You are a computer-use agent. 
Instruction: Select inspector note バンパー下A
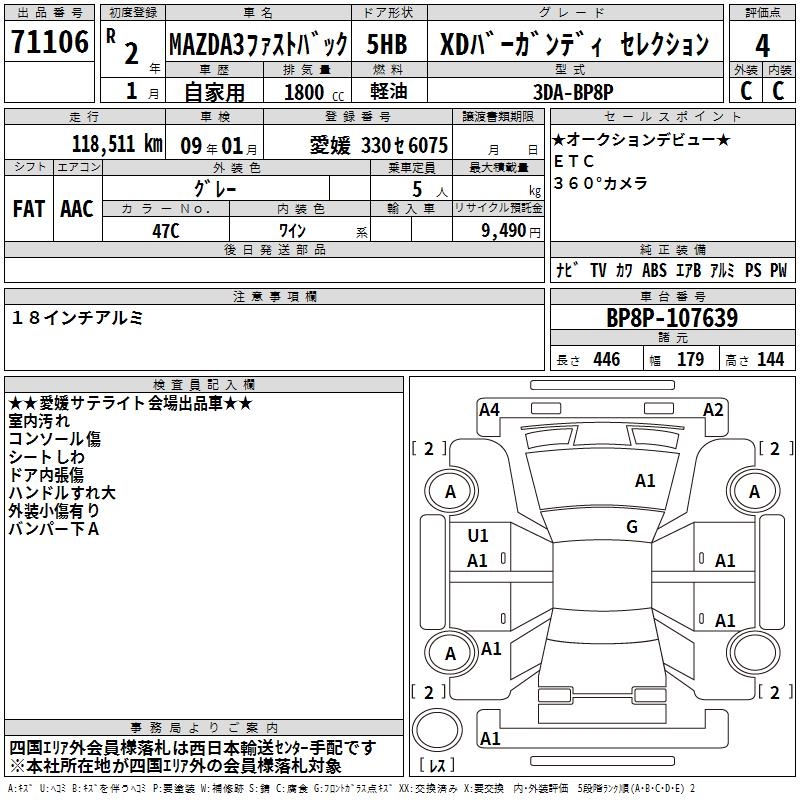click(54, 529)
